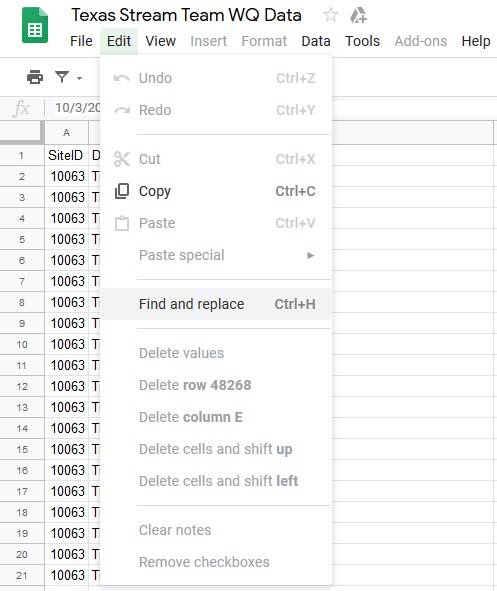Click the Cut scissors icon
The height and width of the screenshot is (591, 497).
click(122, 159)
